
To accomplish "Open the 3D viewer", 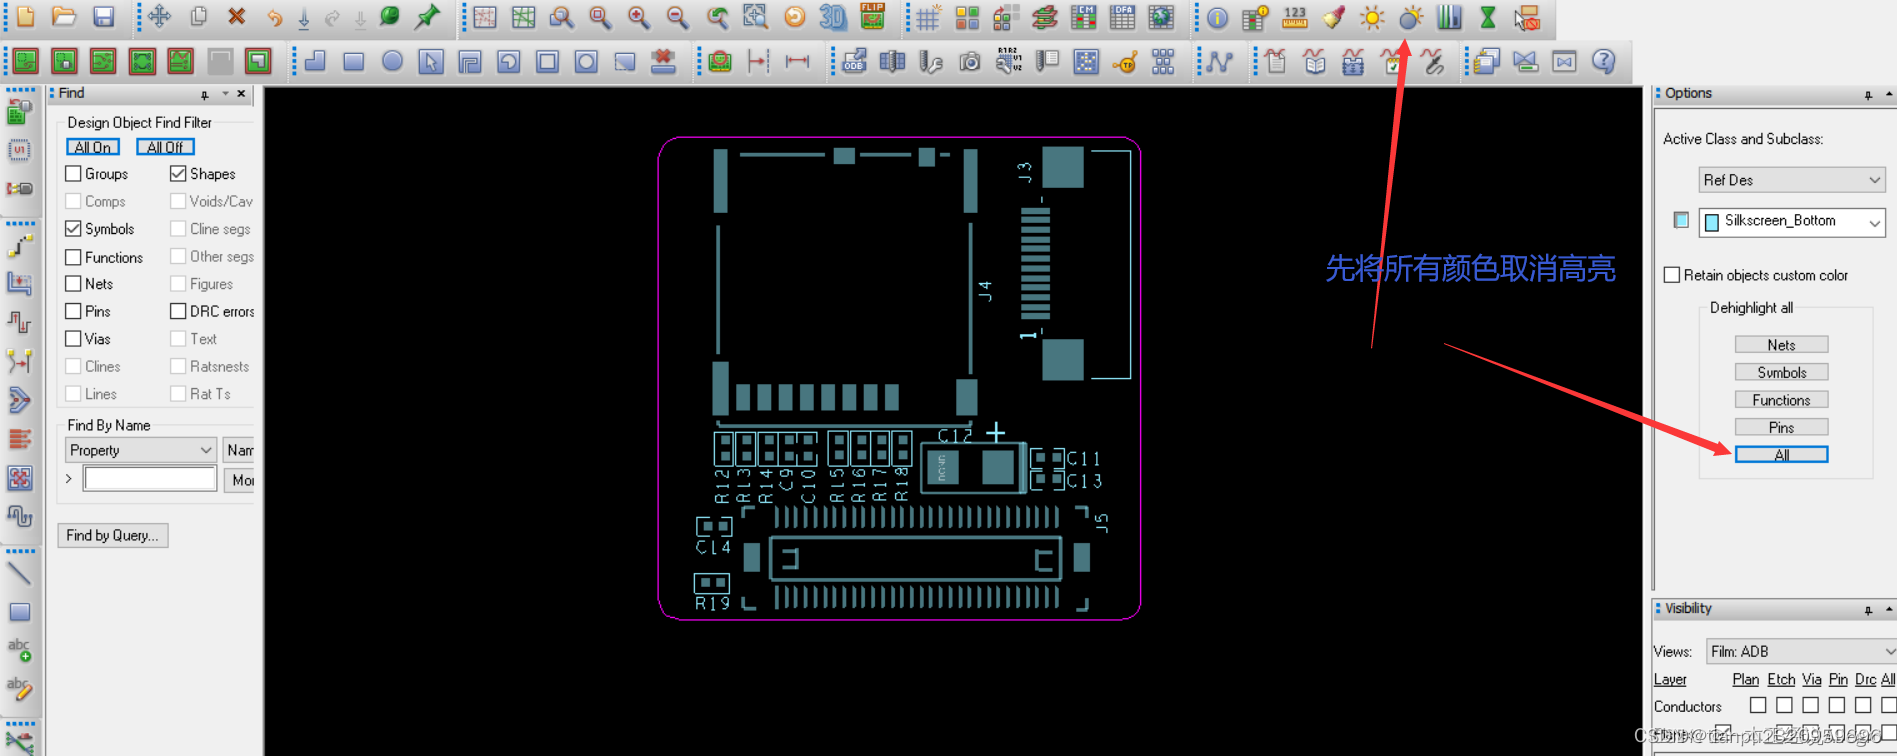I will (832, 17).
